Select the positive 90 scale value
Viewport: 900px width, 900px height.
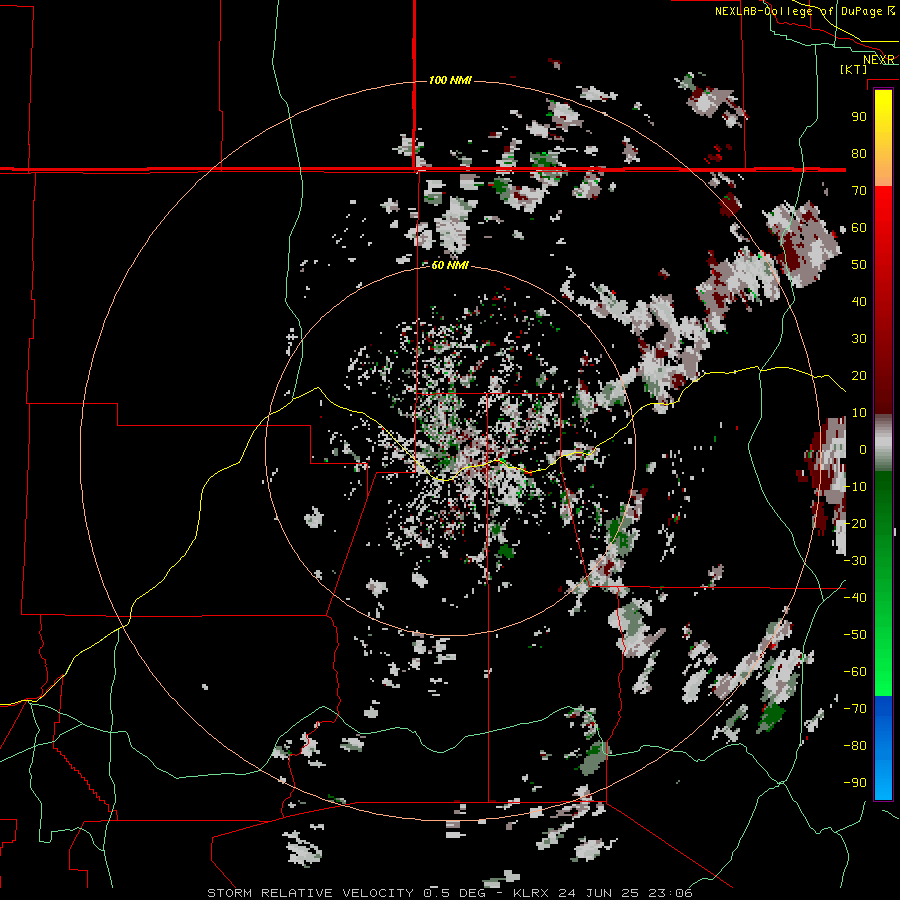coord(859,117)
